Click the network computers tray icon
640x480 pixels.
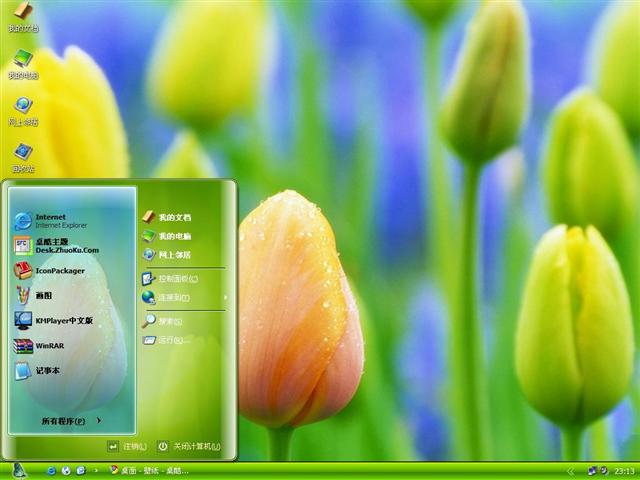[592, 471]
